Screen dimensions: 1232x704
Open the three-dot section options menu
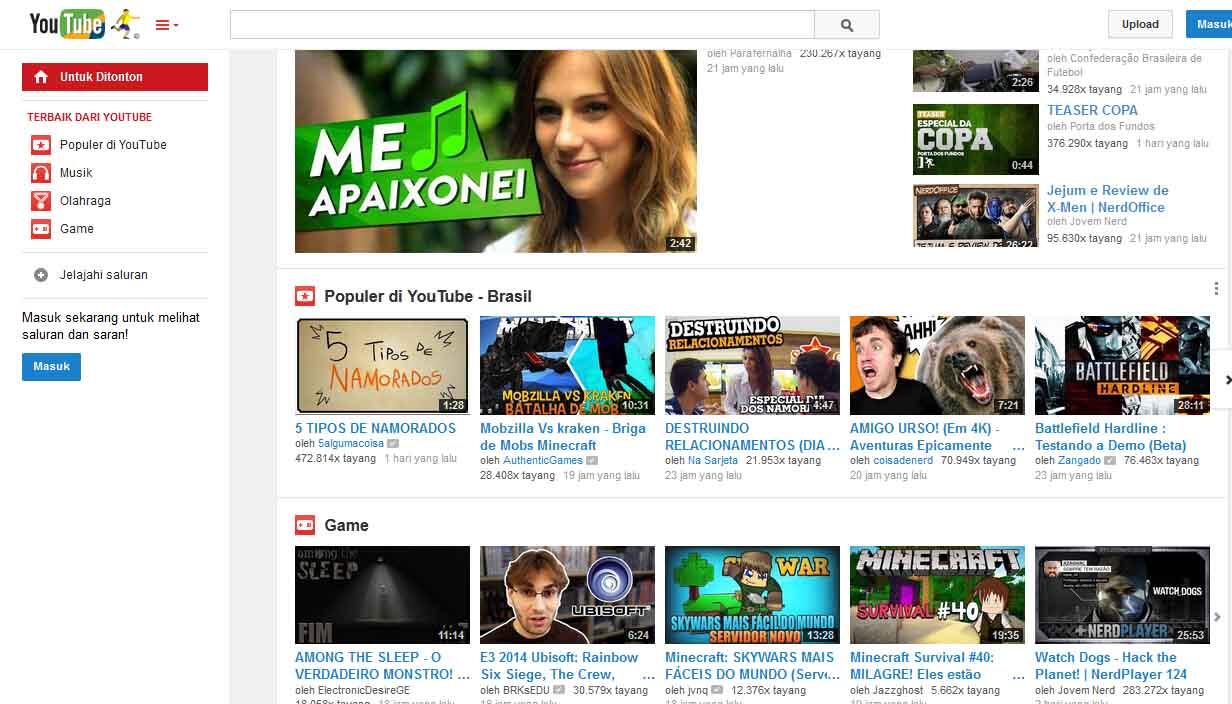coord(1216,289)
